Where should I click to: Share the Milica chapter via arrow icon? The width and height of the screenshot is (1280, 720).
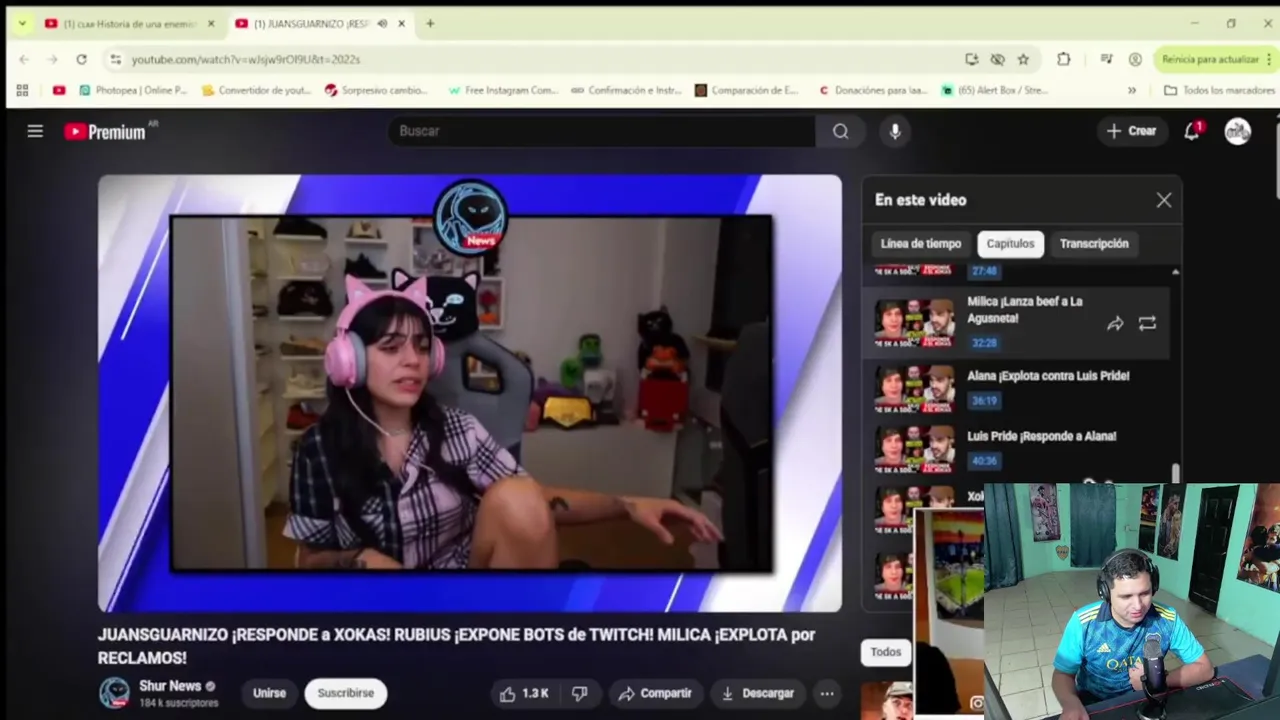pos(1115,323)
